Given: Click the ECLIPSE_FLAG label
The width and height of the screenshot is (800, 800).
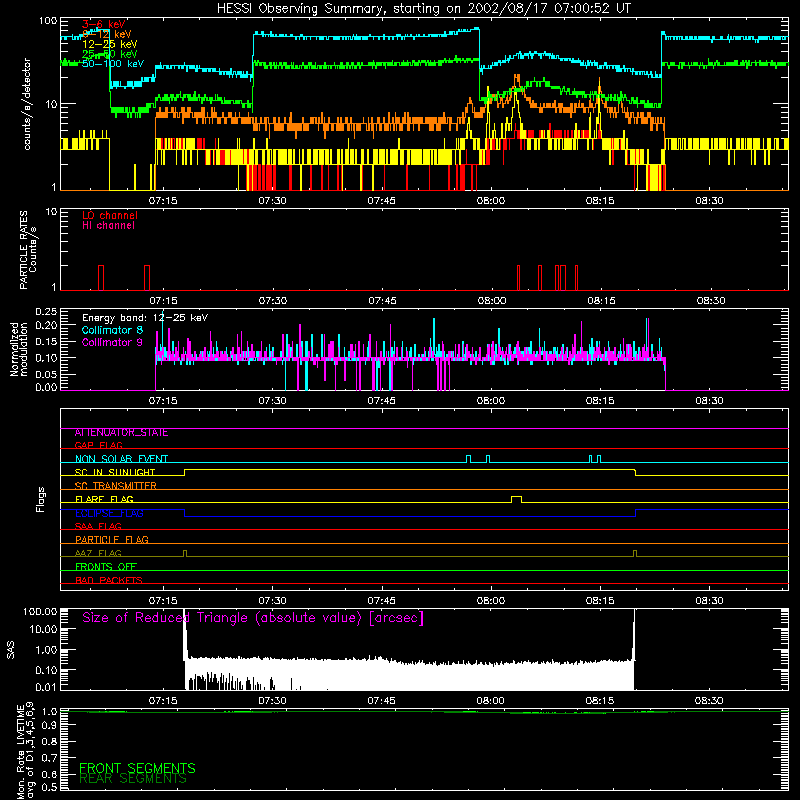Looking at the screenshot, I should coord(109,513).
